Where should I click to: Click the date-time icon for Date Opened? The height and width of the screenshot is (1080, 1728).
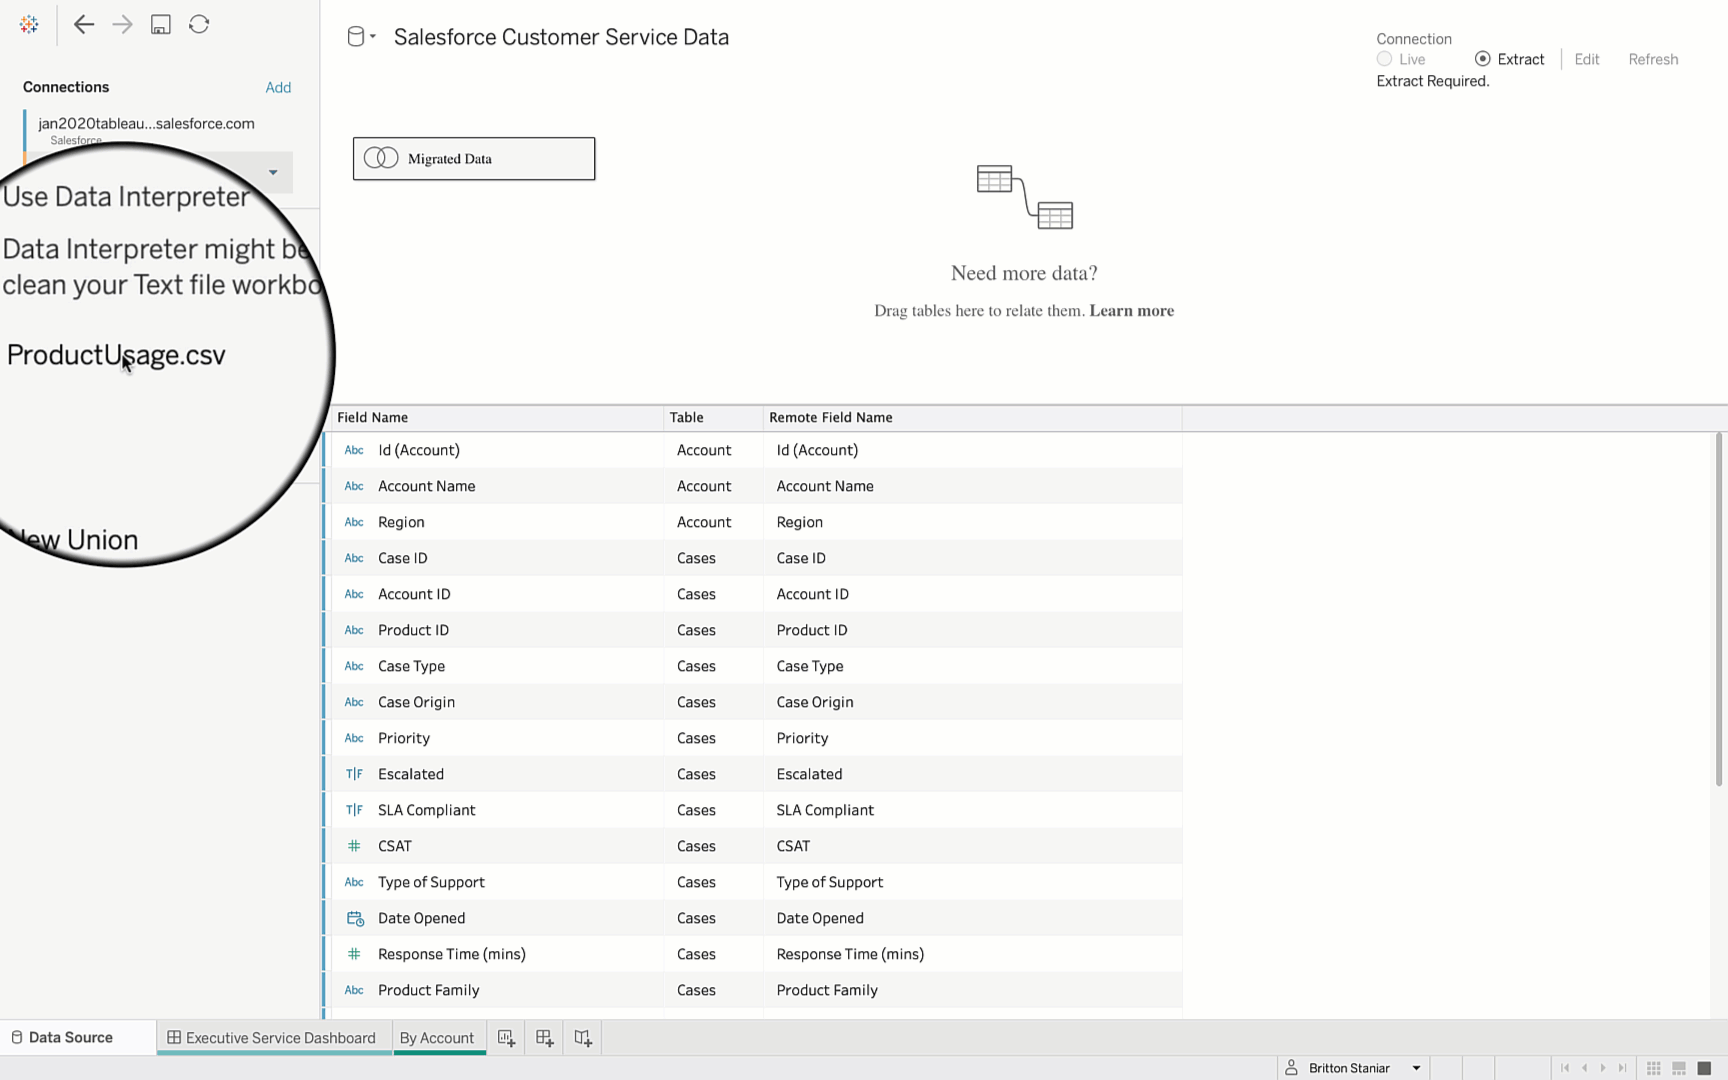(355, 918)
